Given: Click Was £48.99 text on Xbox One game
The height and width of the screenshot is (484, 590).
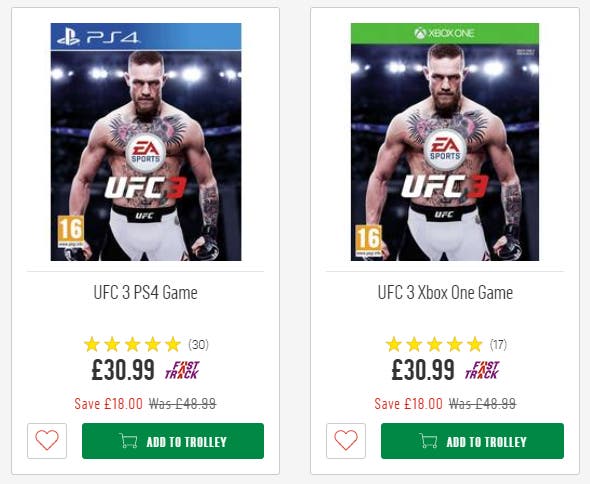Looking at the screenshot, I should click(482, 404).
